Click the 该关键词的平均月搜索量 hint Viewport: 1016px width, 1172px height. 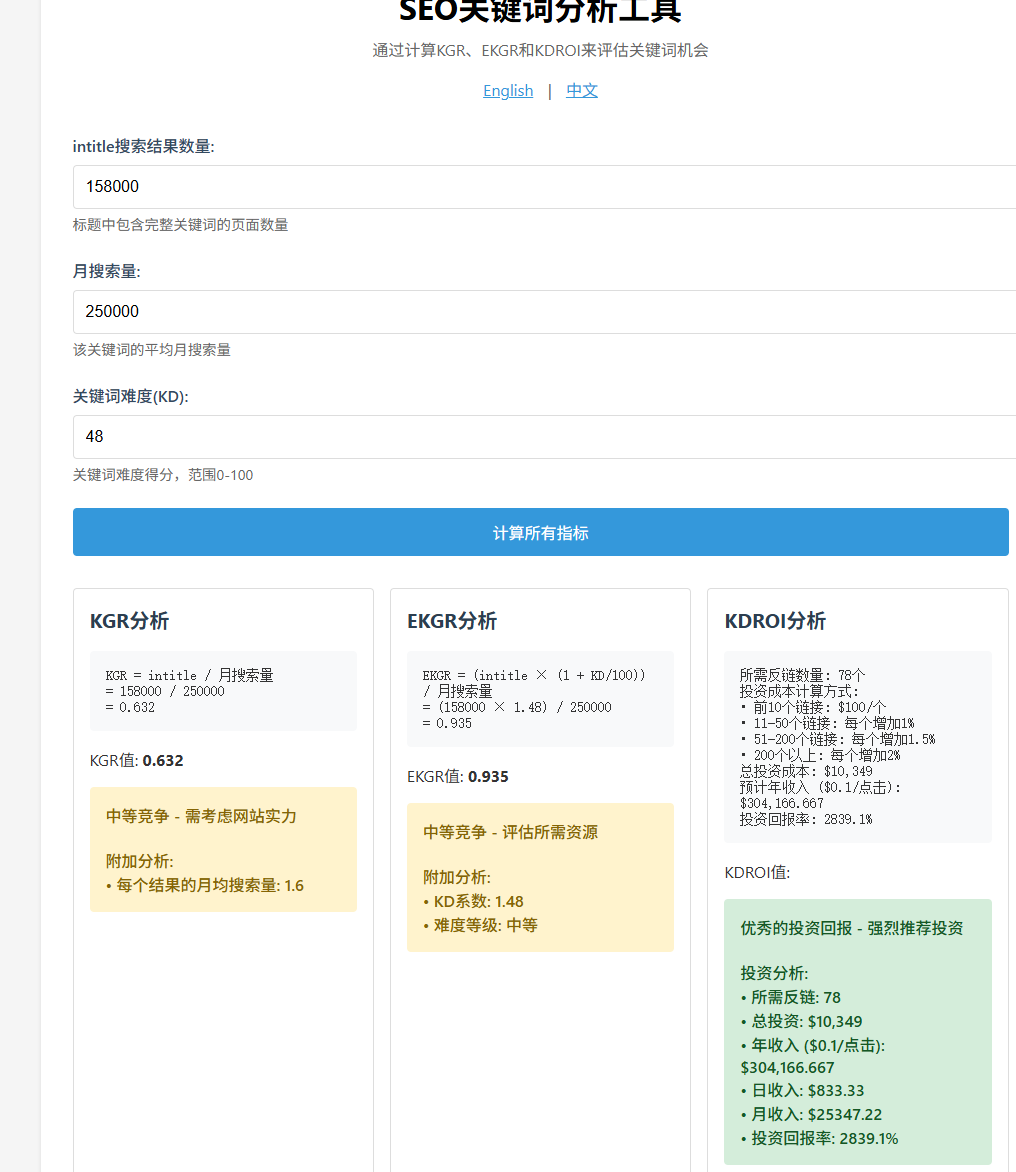[x=152, y=350]
